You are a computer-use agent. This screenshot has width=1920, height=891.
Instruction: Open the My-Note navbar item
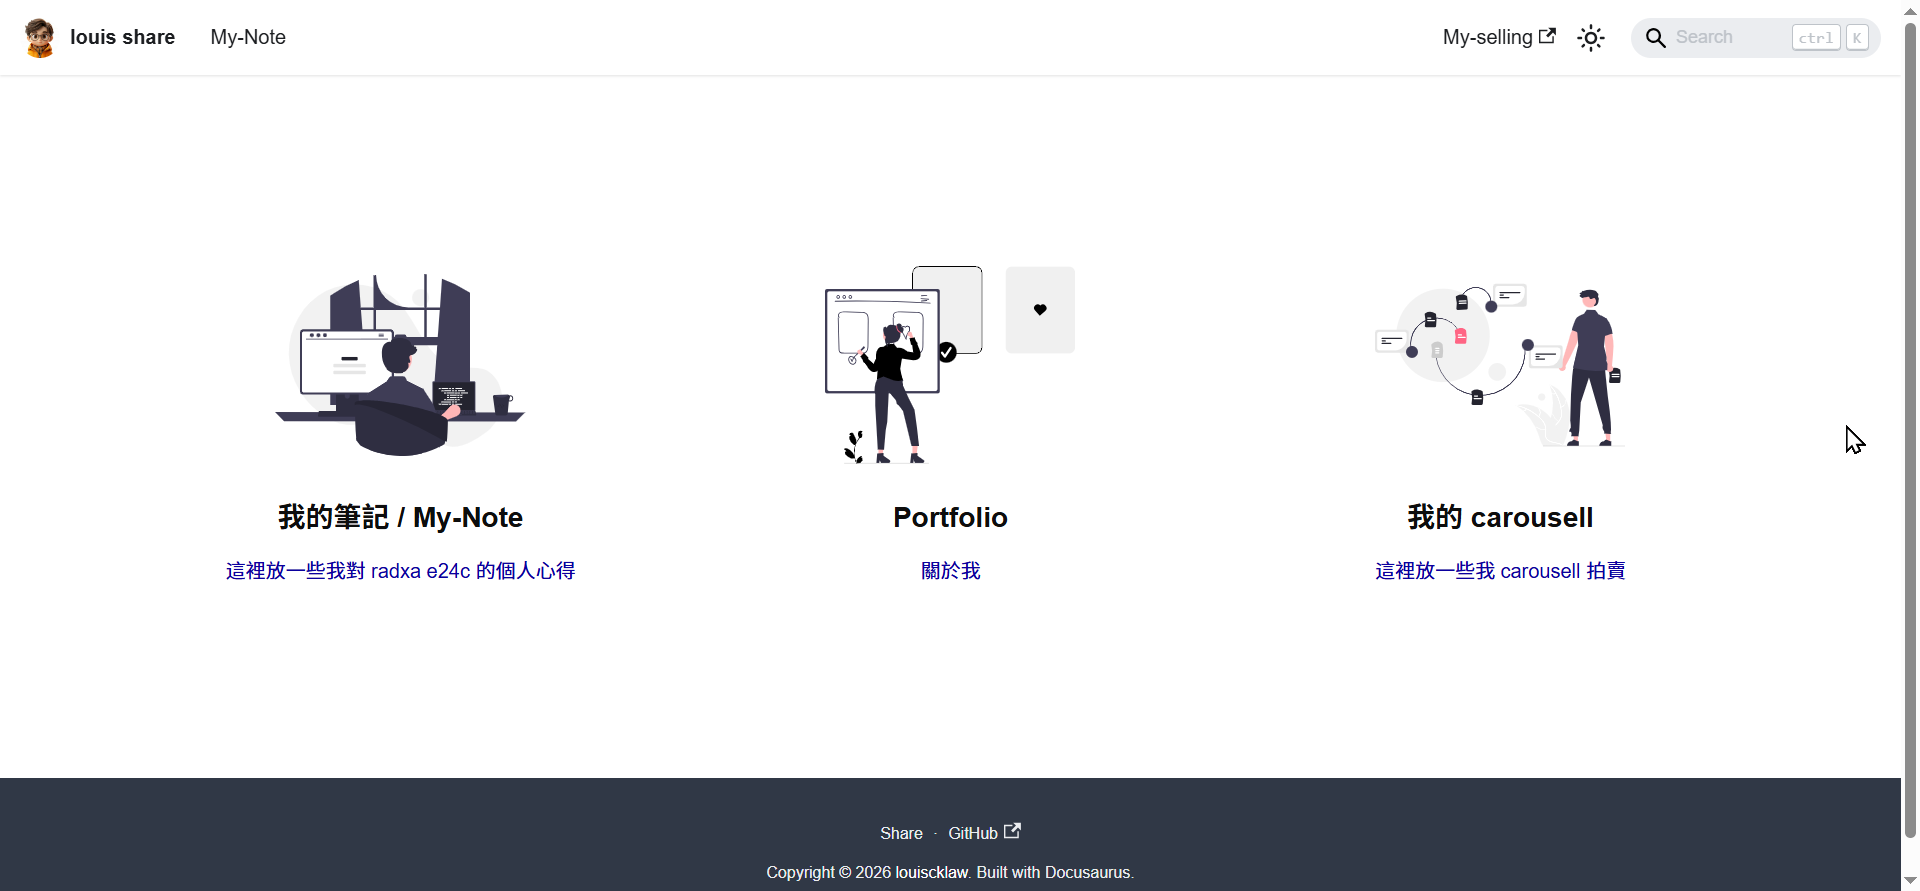[x=248, y=38]
